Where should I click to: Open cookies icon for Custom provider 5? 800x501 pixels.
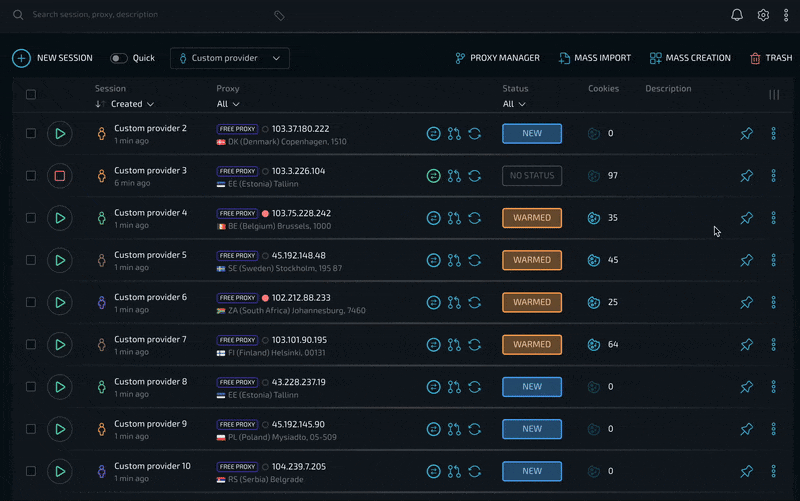coord(594,260)
